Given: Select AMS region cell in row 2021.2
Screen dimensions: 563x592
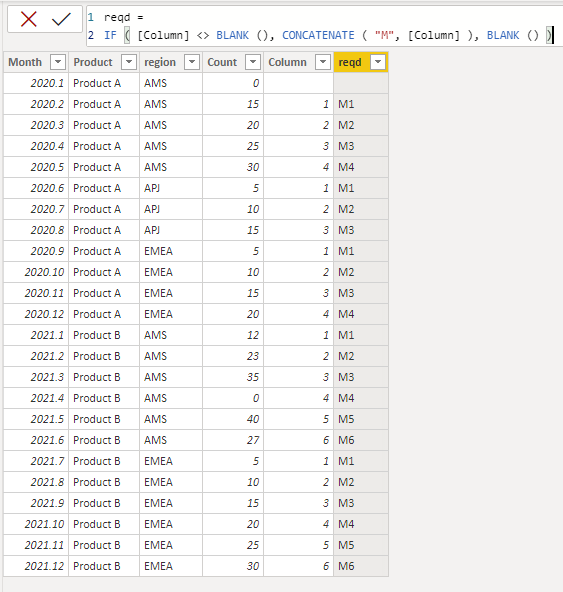Looking at the screenshot, I should click(x=171, y=356).
